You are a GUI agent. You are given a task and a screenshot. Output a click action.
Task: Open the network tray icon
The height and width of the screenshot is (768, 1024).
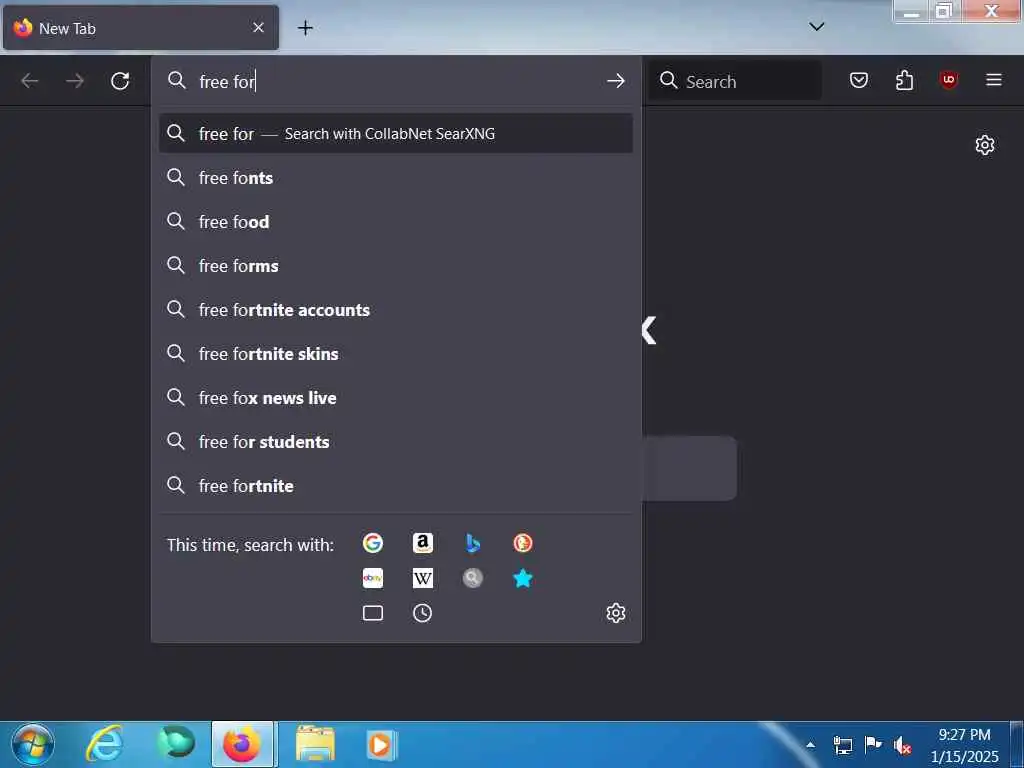point(842,744)
